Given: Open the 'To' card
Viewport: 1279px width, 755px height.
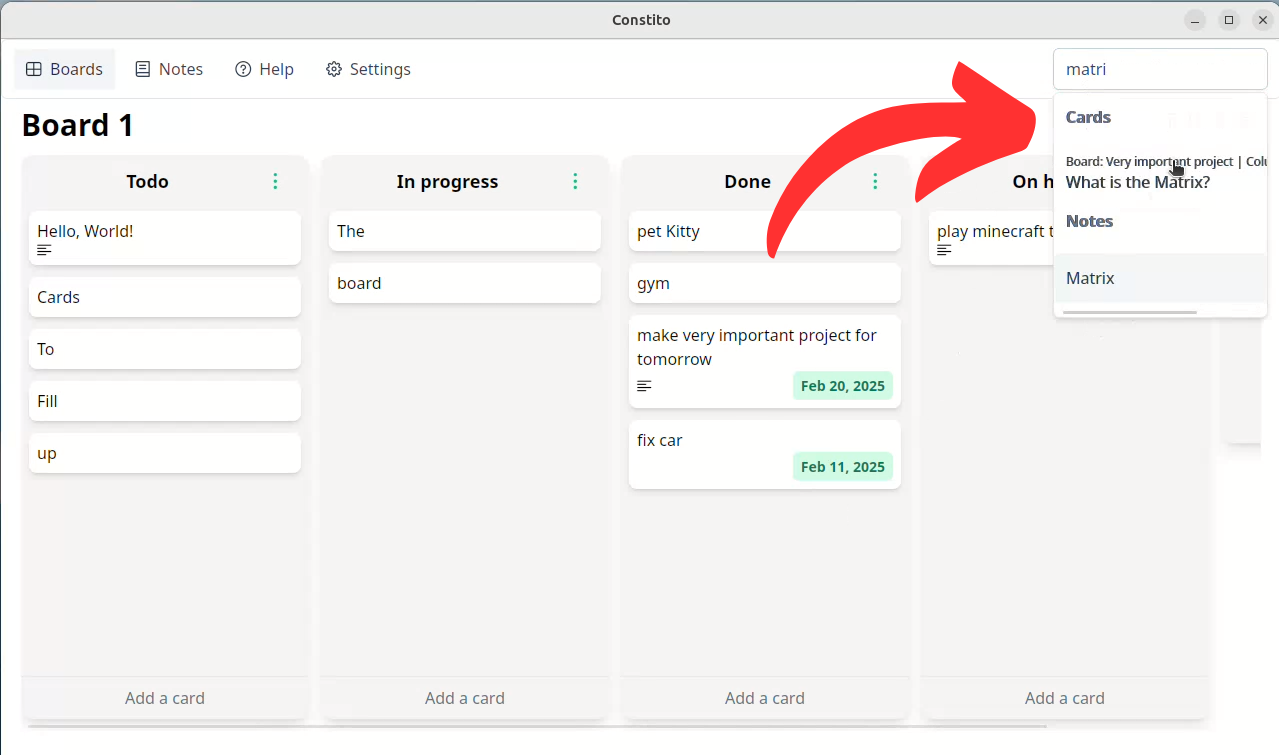Looking at the screenshot, I should [165, 349].
